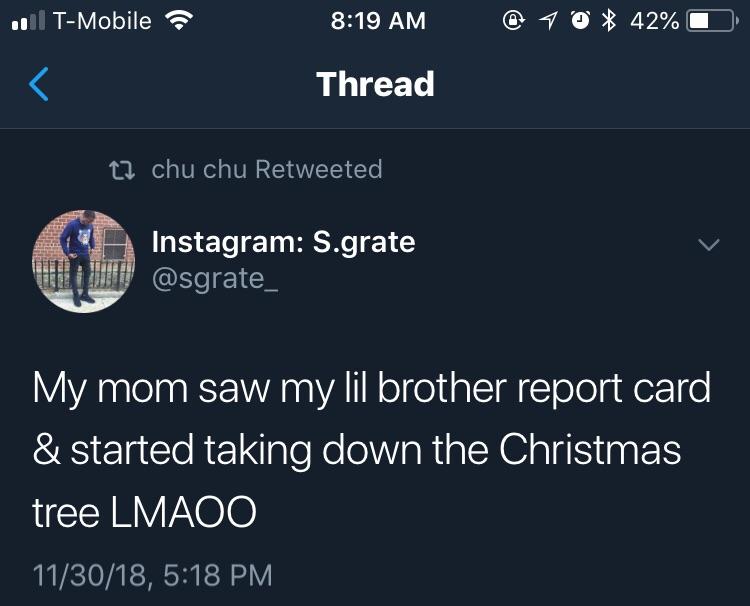
Task: Tap the Thread title
Action: (375, 84)
